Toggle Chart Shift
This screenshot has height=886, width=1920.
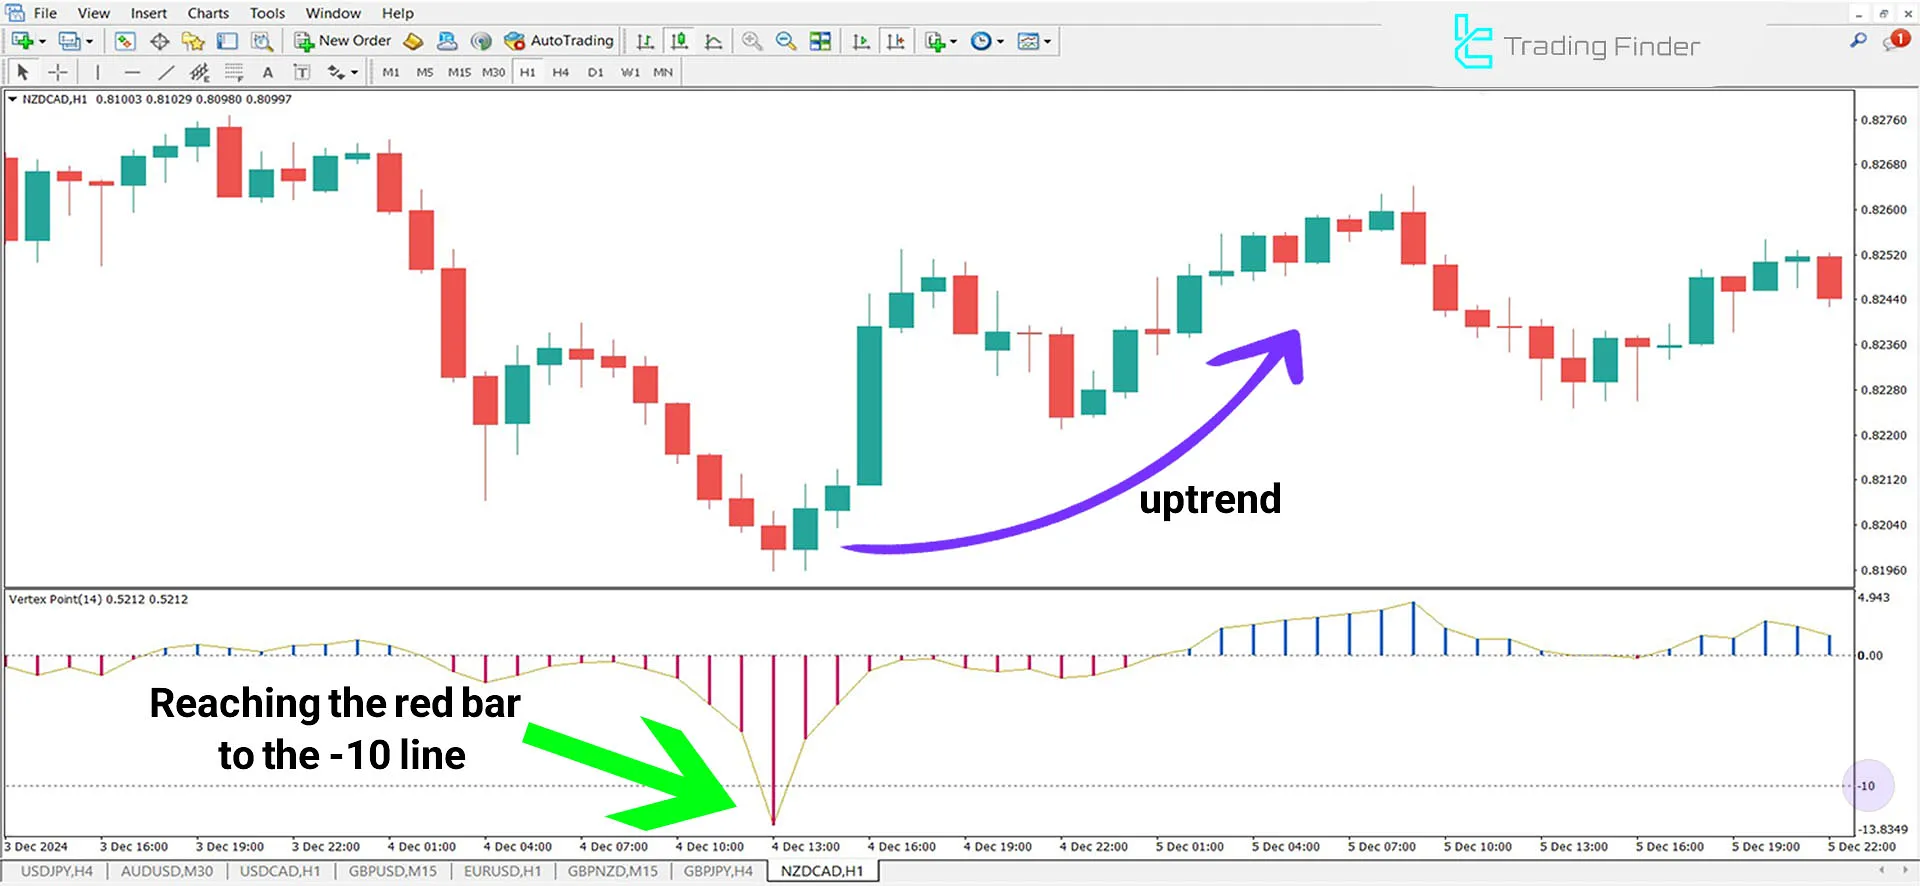(x=895, y=41)
